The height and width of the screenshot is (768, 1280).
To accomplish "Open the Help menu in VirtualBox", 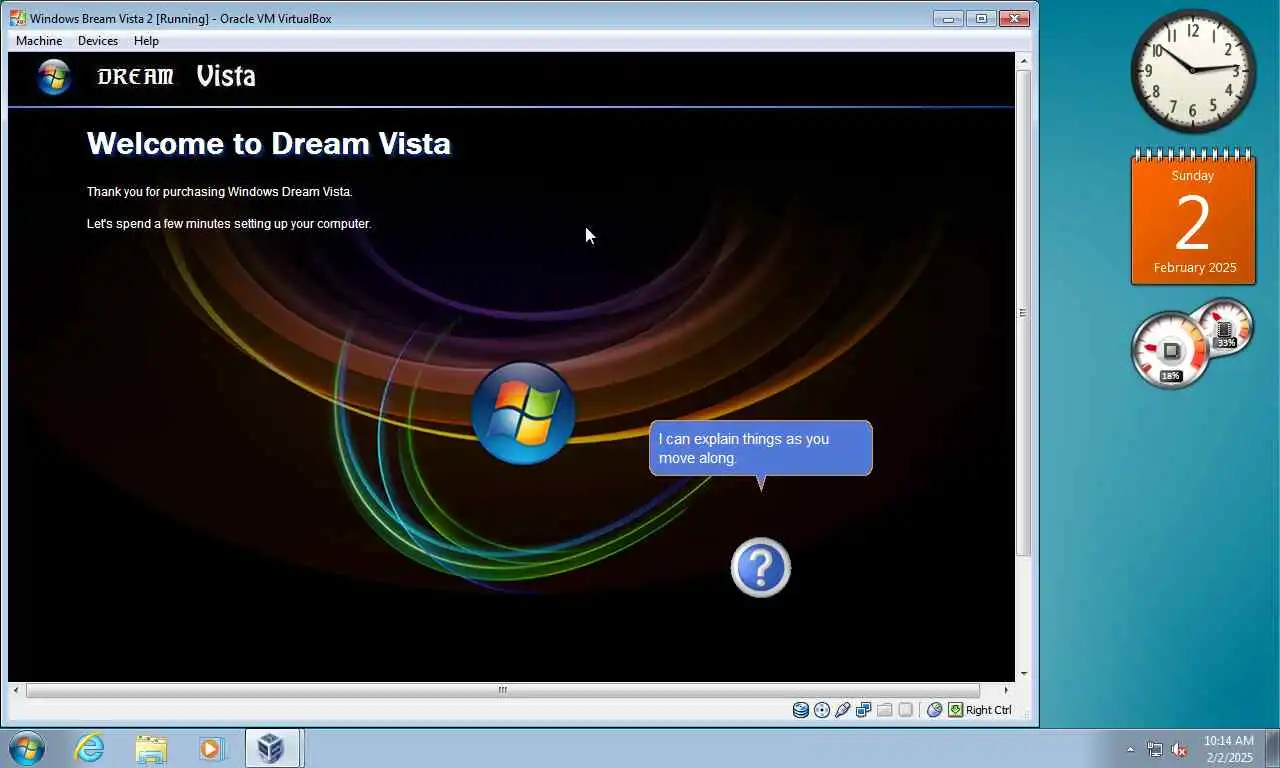I will click(x=146, y=41).
